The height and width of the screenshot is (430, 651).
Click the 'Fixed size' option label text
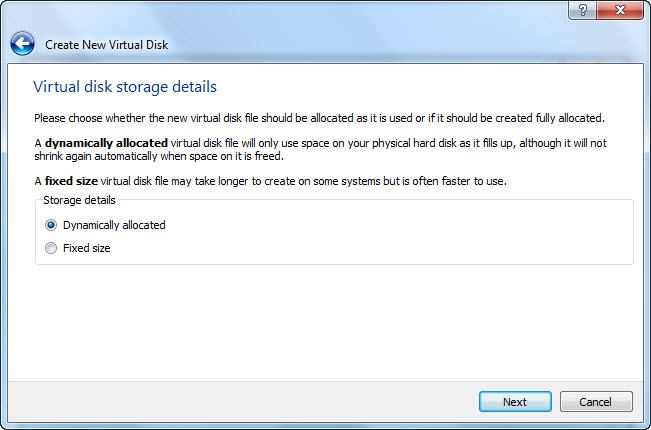(86, 248)
